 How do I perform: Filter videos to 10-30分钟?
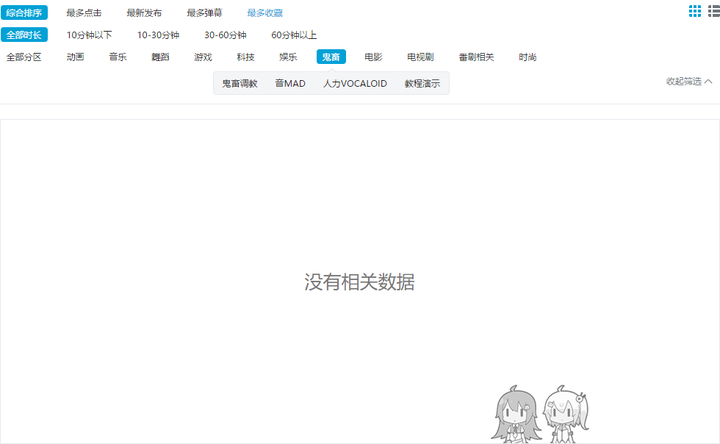(158, 35)
